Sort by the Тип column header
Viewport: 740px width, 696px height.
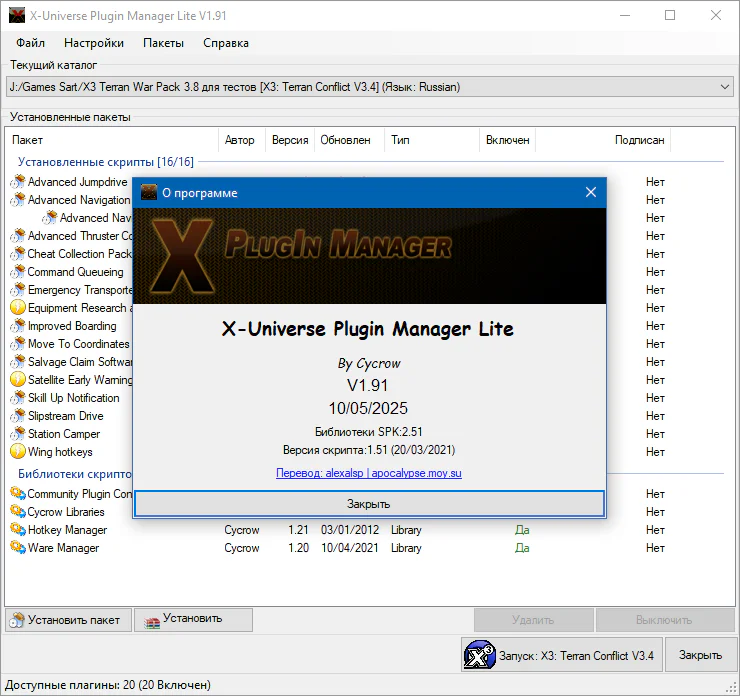coord(432,140)
